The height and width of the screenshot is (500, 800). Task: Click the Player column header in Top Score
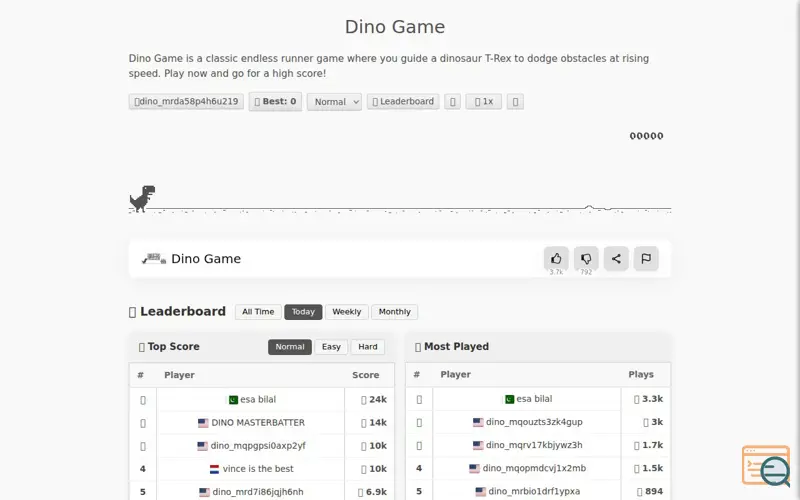179,375
